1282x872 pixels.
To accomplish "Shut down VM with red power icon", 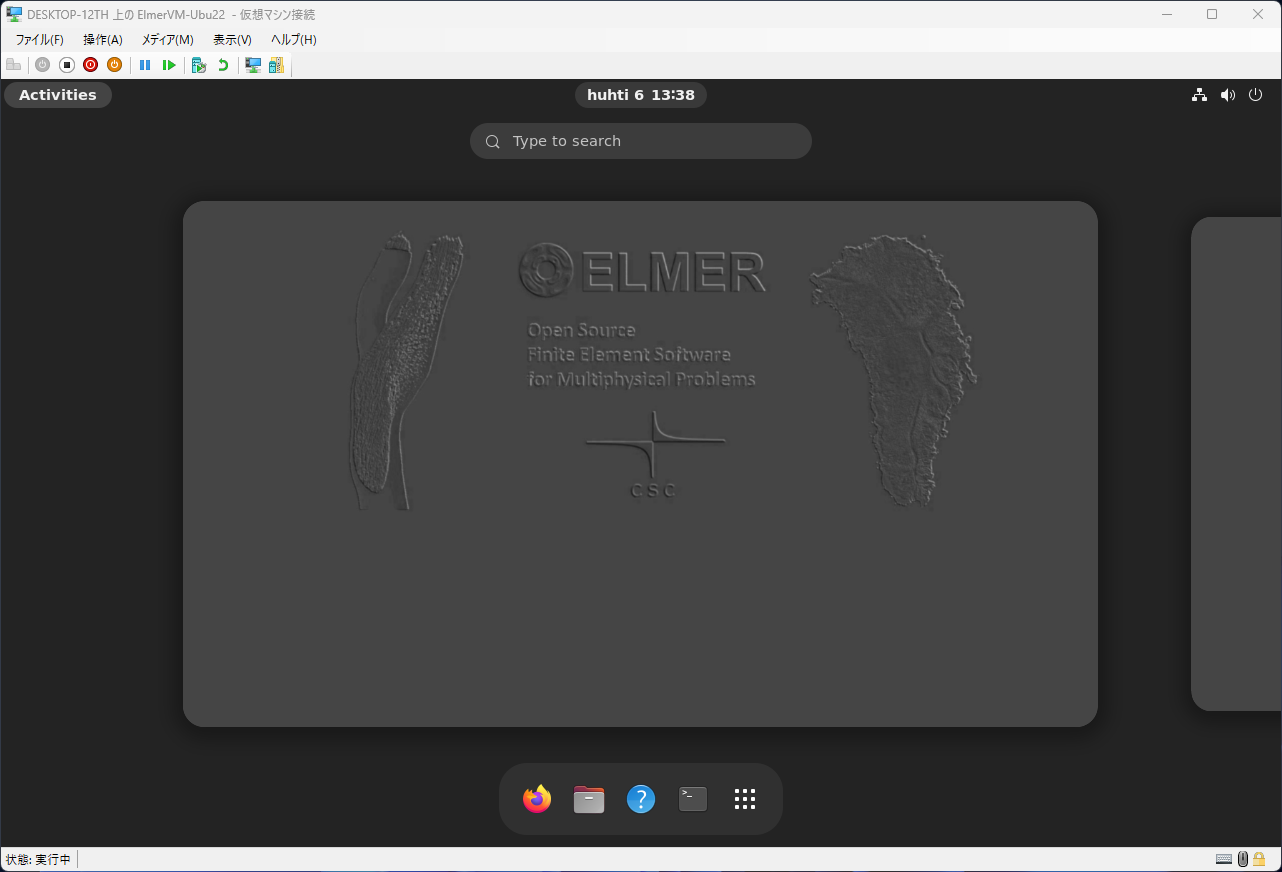I will pyautogui.click(x=90, y=65).
